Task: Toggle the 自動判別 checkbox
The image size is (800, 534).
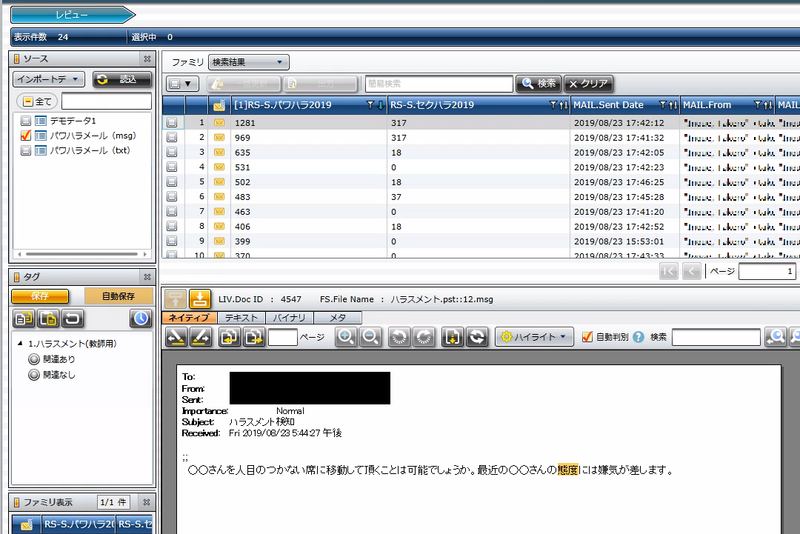Action: point(587,337)
